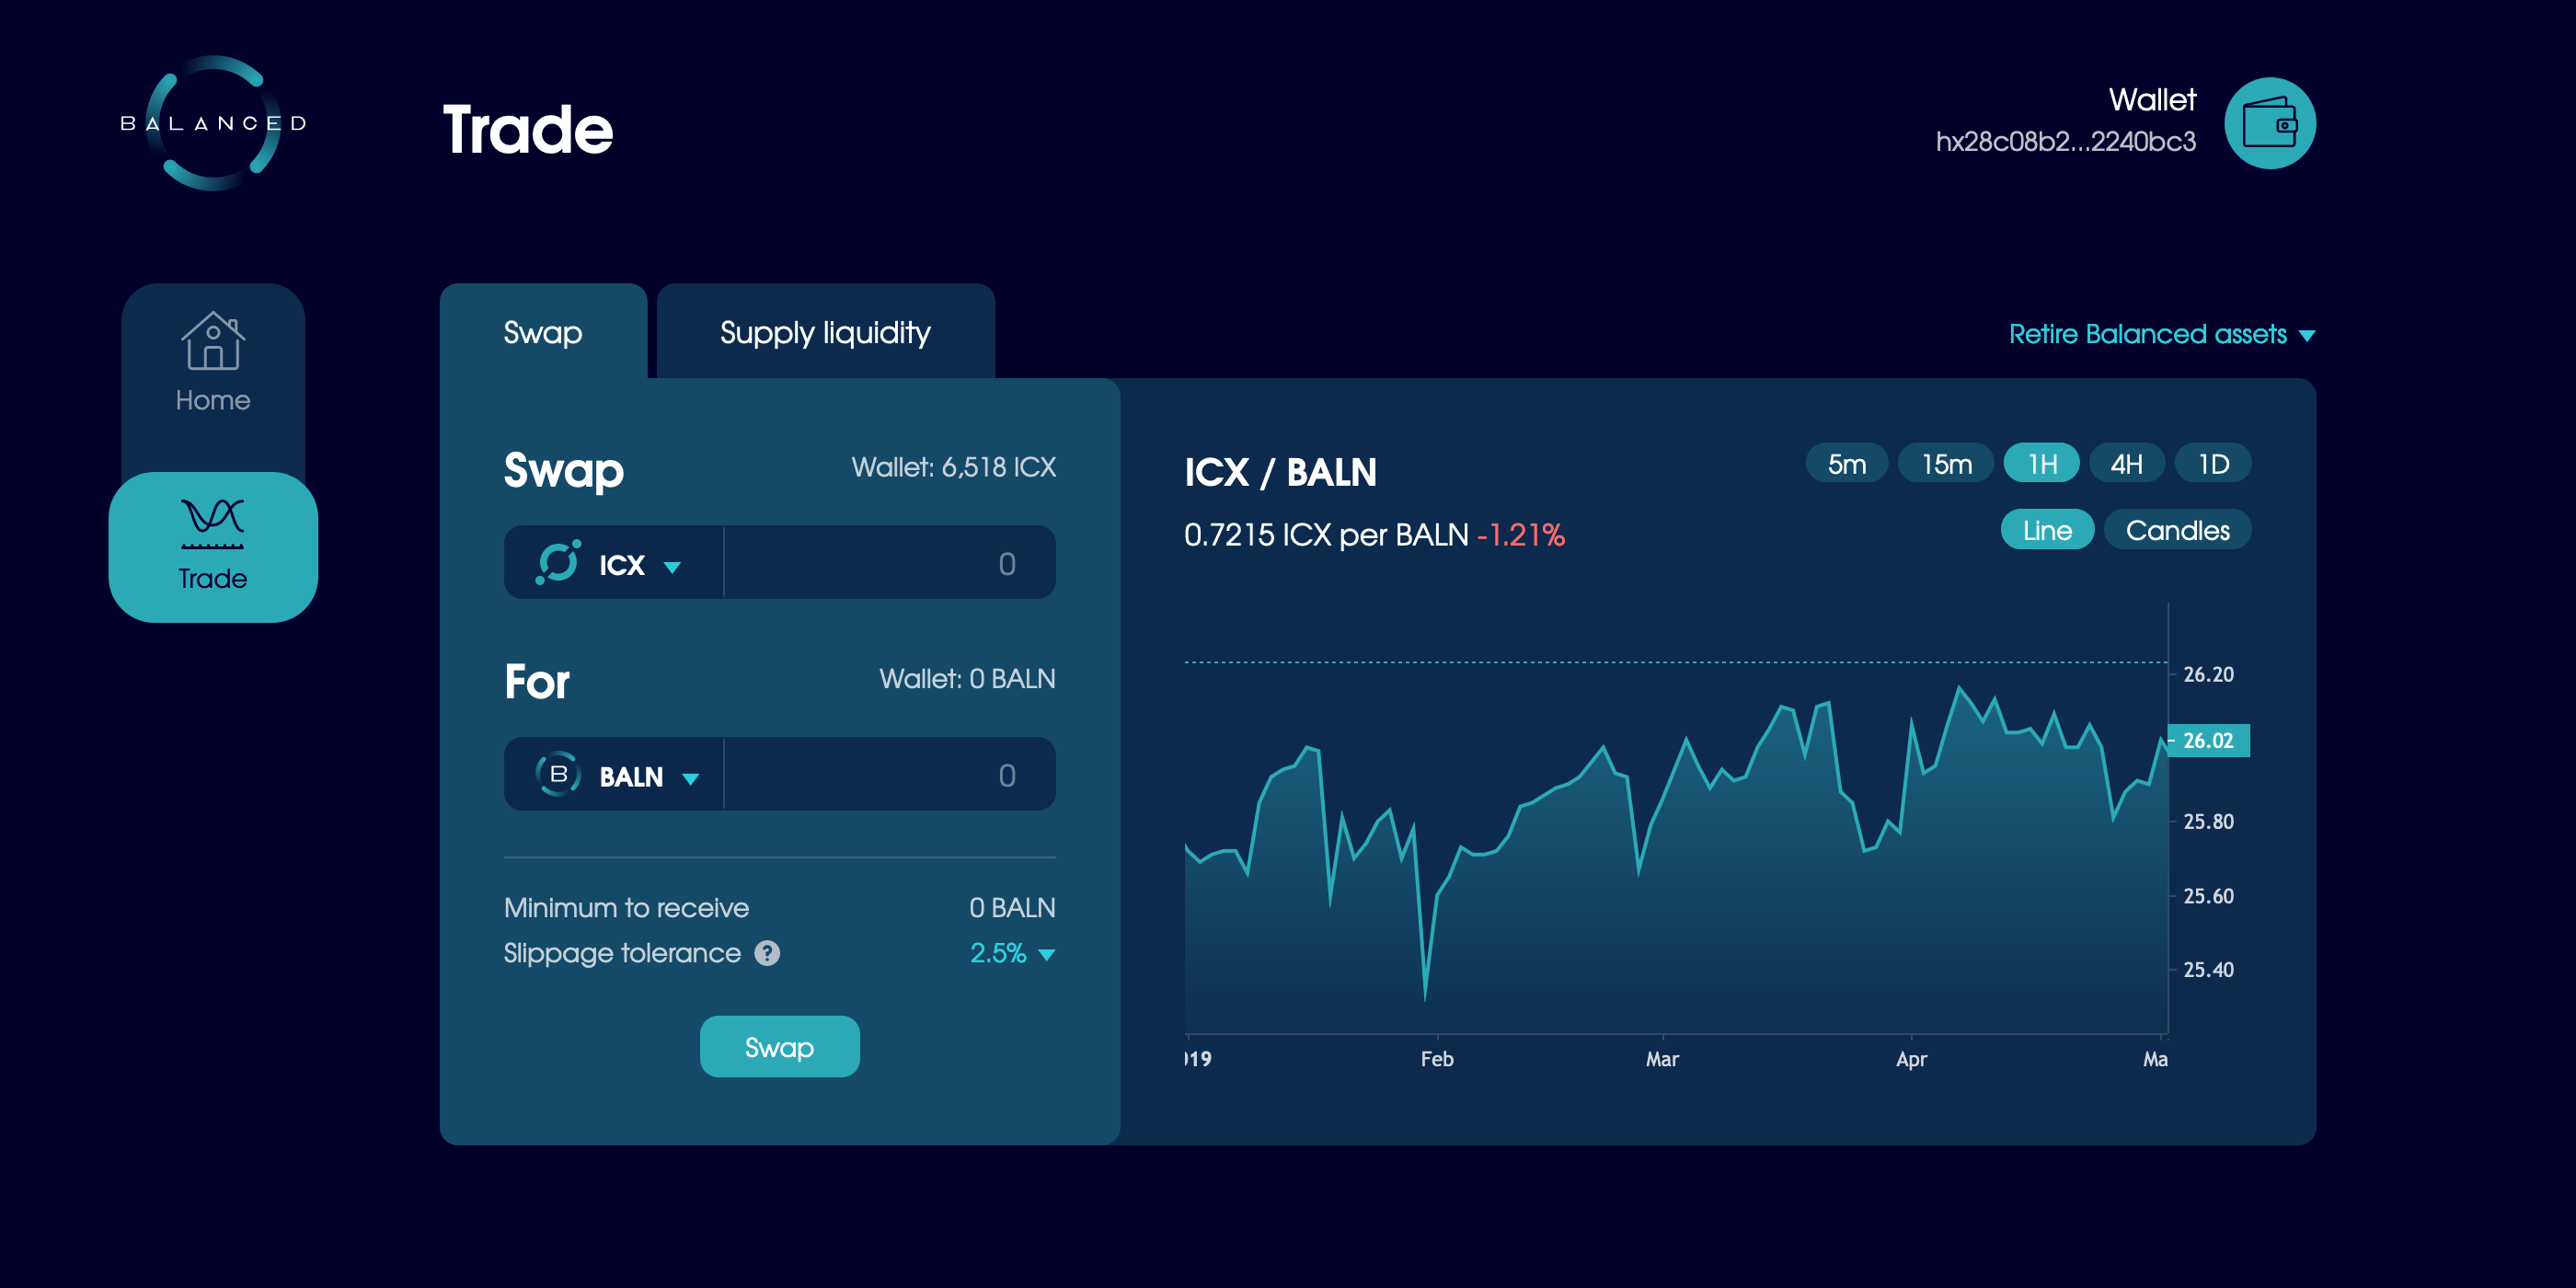Click the BALN token icon in For
This screenshot has width=2576, height=1288.
(x=557, y=772)
